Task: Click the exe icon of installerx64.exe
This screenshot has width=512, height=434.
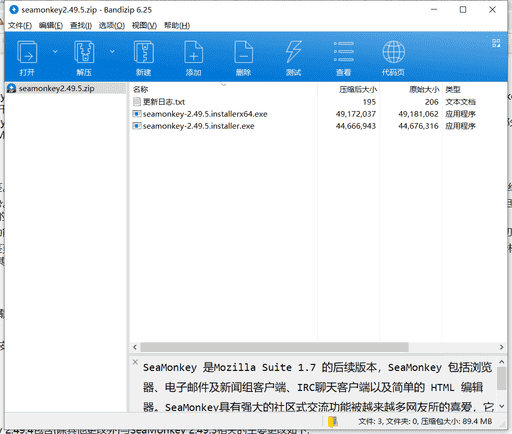Action: point(137,114)
